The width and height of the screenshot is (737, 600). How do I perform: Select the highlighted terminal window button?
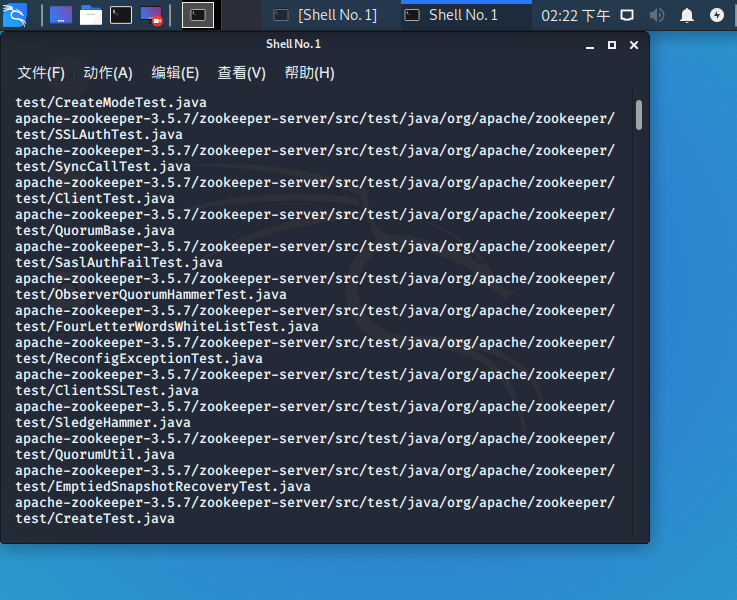198,15
